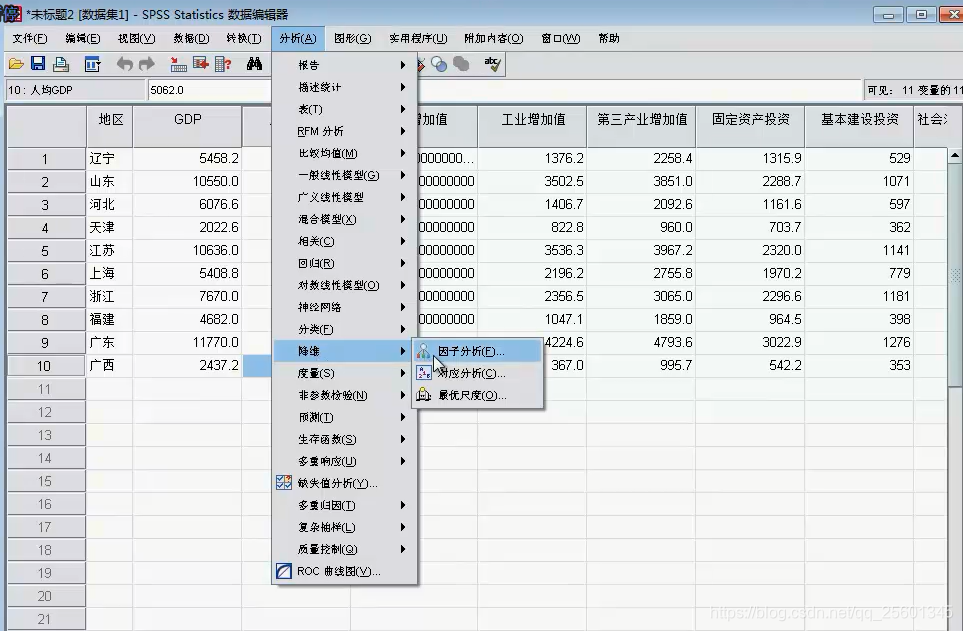The image size is (963, 631).
Task: Click the missing value analysis icon
Action: 284,483
